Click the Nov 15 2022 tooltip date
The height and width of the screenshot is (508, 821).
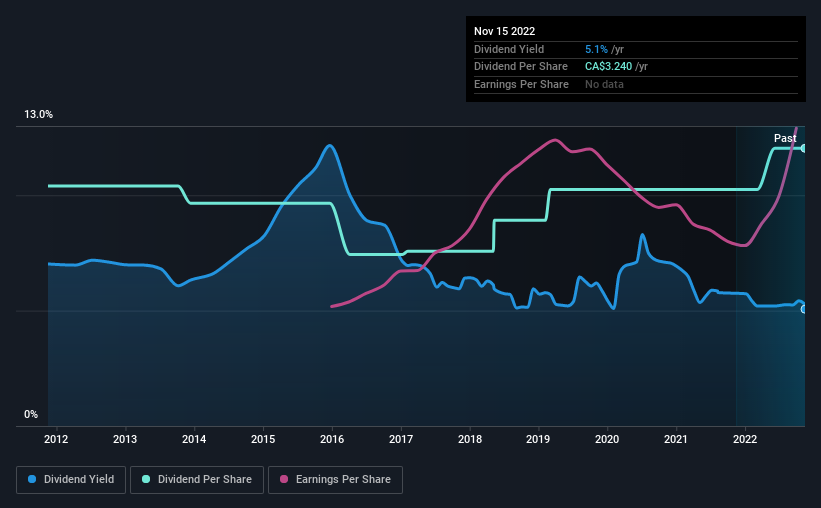click(x=504, y=31)
